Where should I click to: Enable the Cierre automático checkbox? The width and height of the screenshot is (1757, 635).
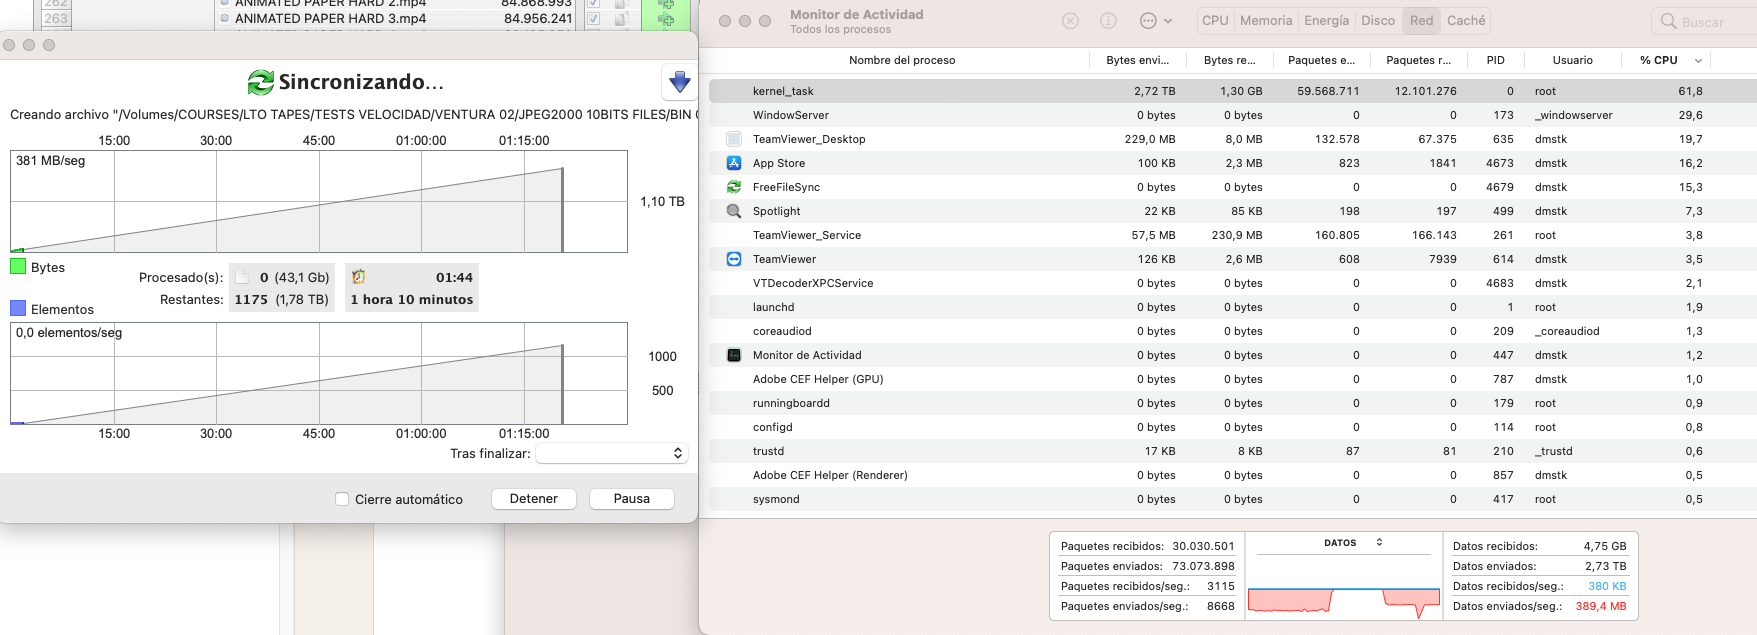tap(342, 499)
